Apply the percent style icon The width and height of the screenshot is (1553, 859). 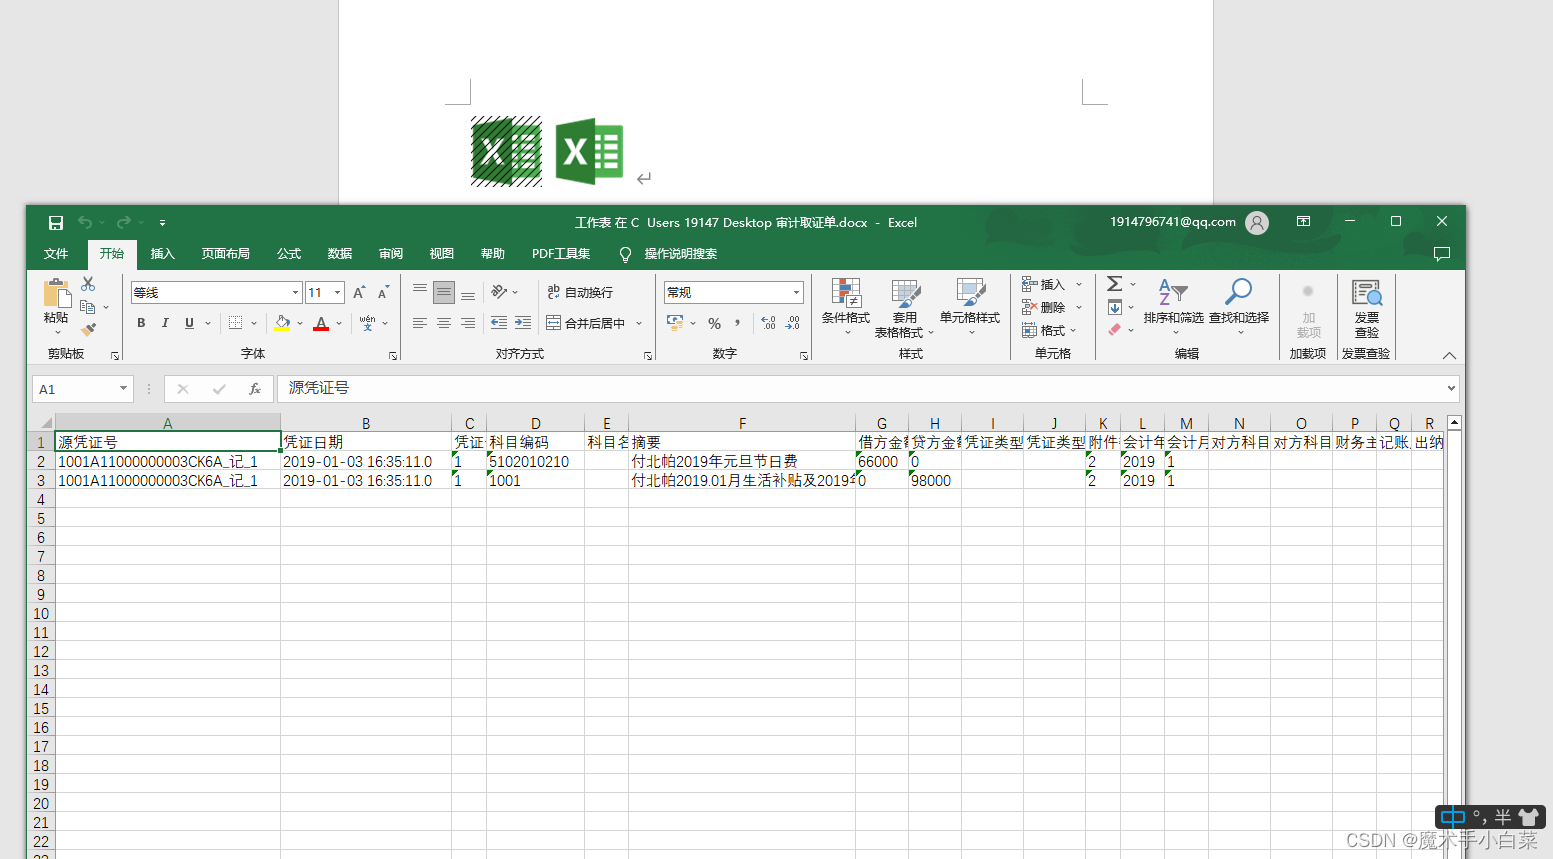point(716,324)
